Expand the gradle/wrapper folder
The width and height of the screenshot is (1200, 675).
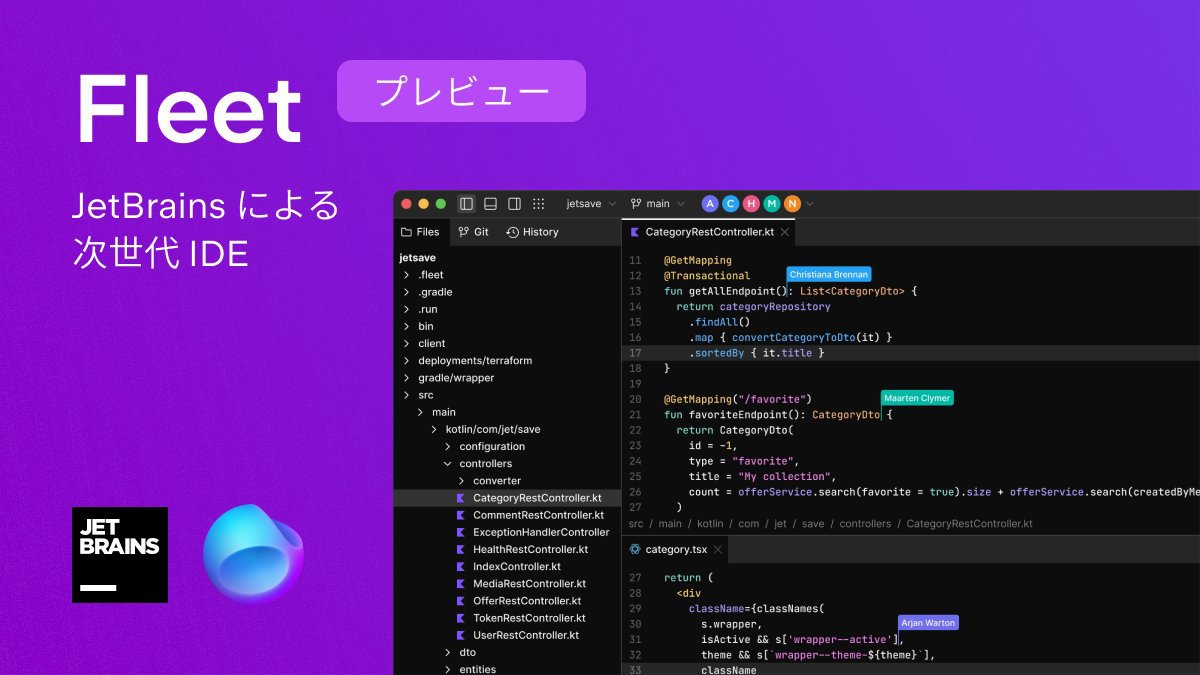406,378
